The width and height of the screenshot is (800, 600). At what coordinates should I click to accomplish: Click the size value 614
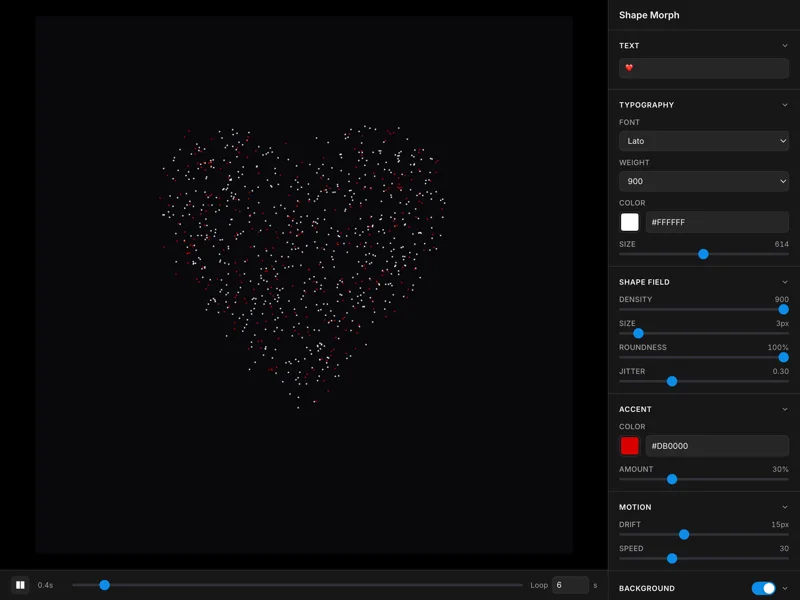pos(781,244)
